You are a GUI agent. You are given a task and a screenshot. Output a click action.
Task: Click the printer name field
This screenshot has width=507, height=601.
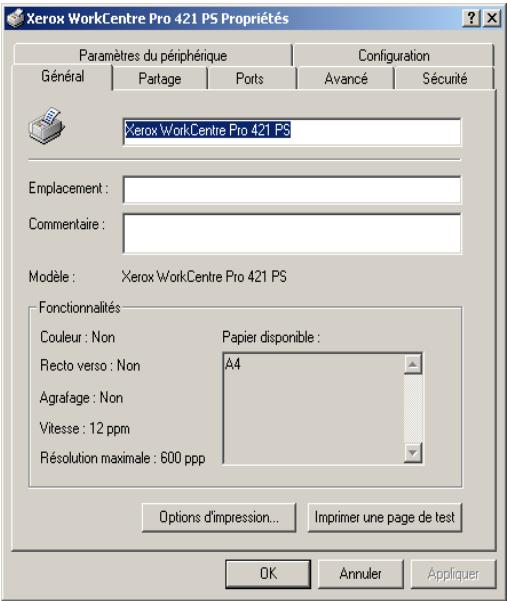point(292,132)
